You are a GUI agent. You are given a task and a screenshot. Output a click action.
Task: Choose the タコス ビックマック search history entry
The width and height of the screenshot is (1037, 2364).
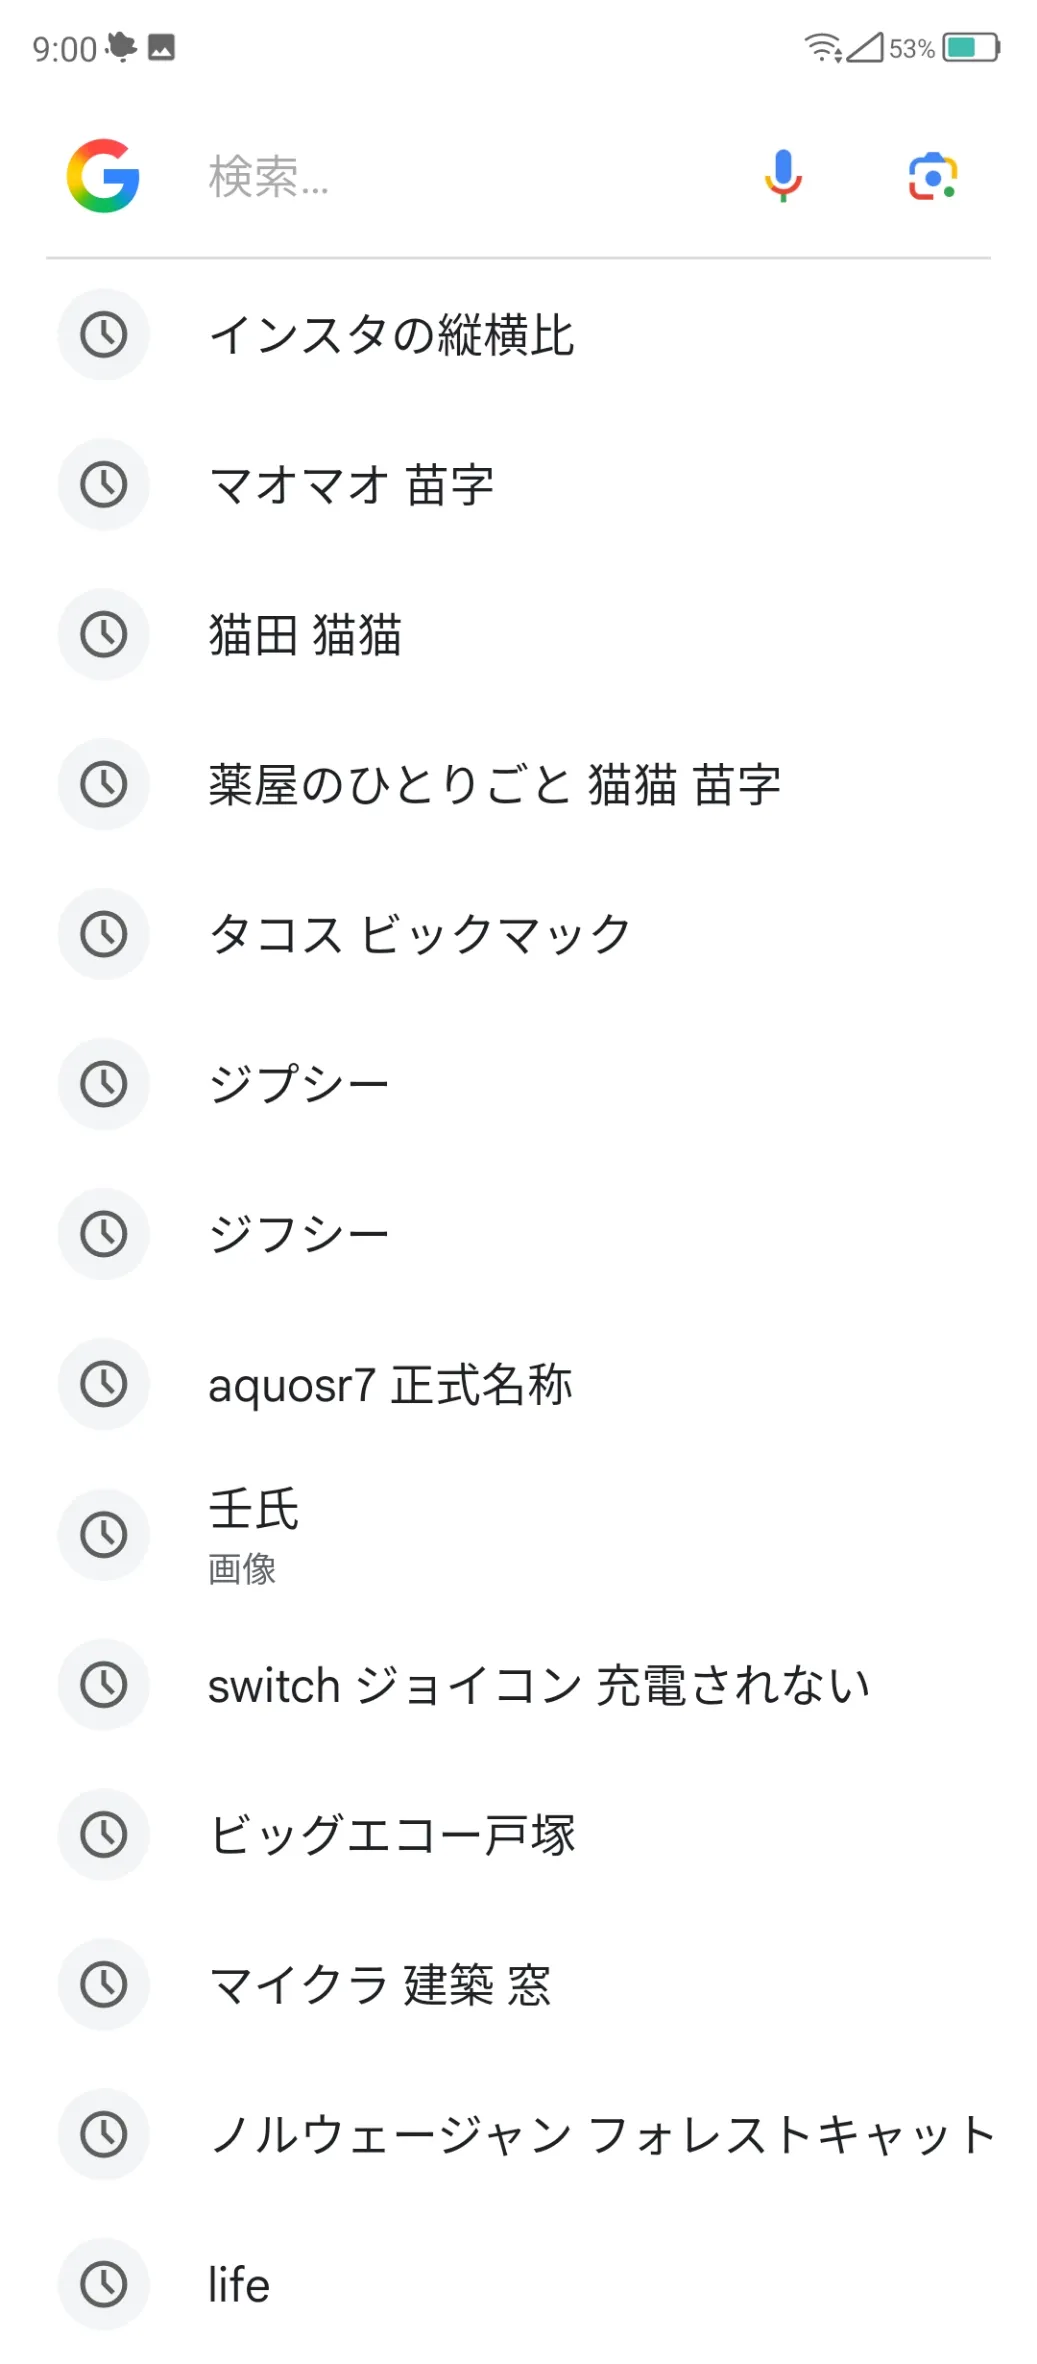[x=419, y=935]
